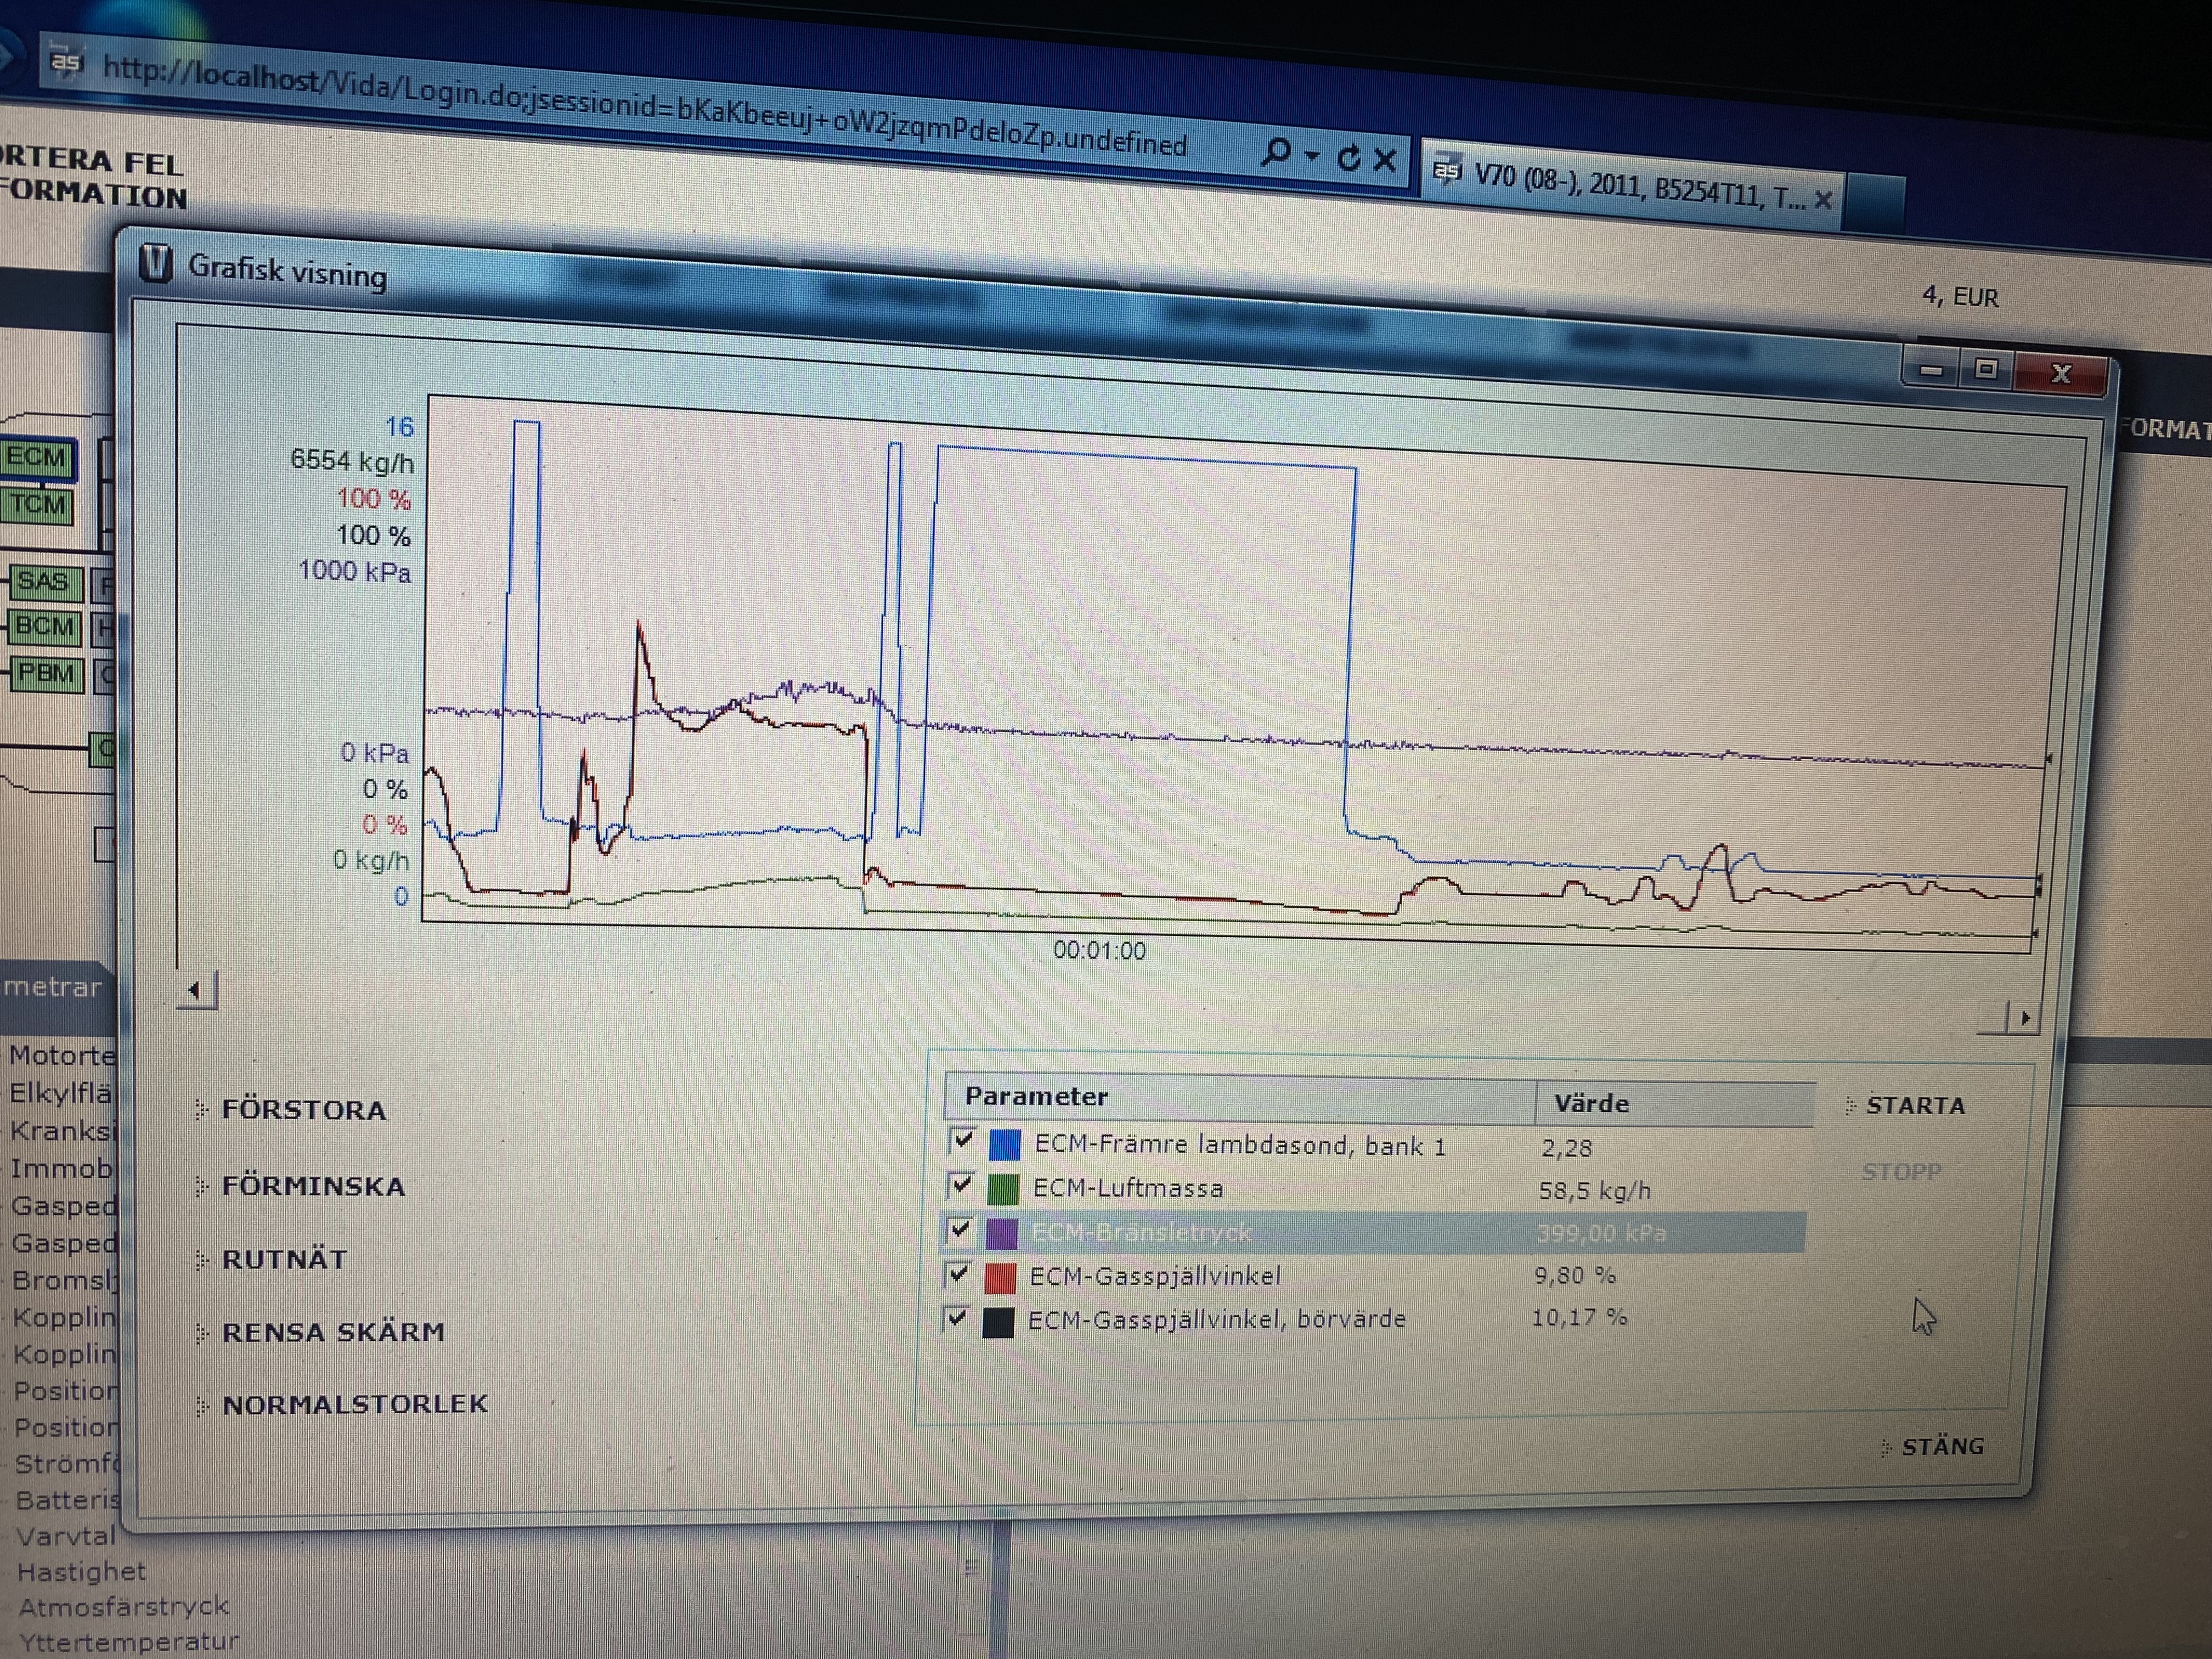Click STÄNG to close graph window
The image size is (2212, 1659).
tap(1942, 1446)
